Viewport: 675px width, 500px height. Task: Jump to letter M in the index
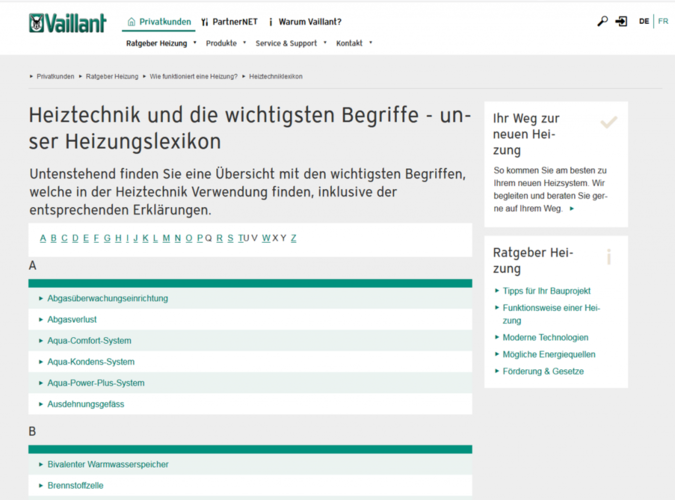tap(167, 238)
